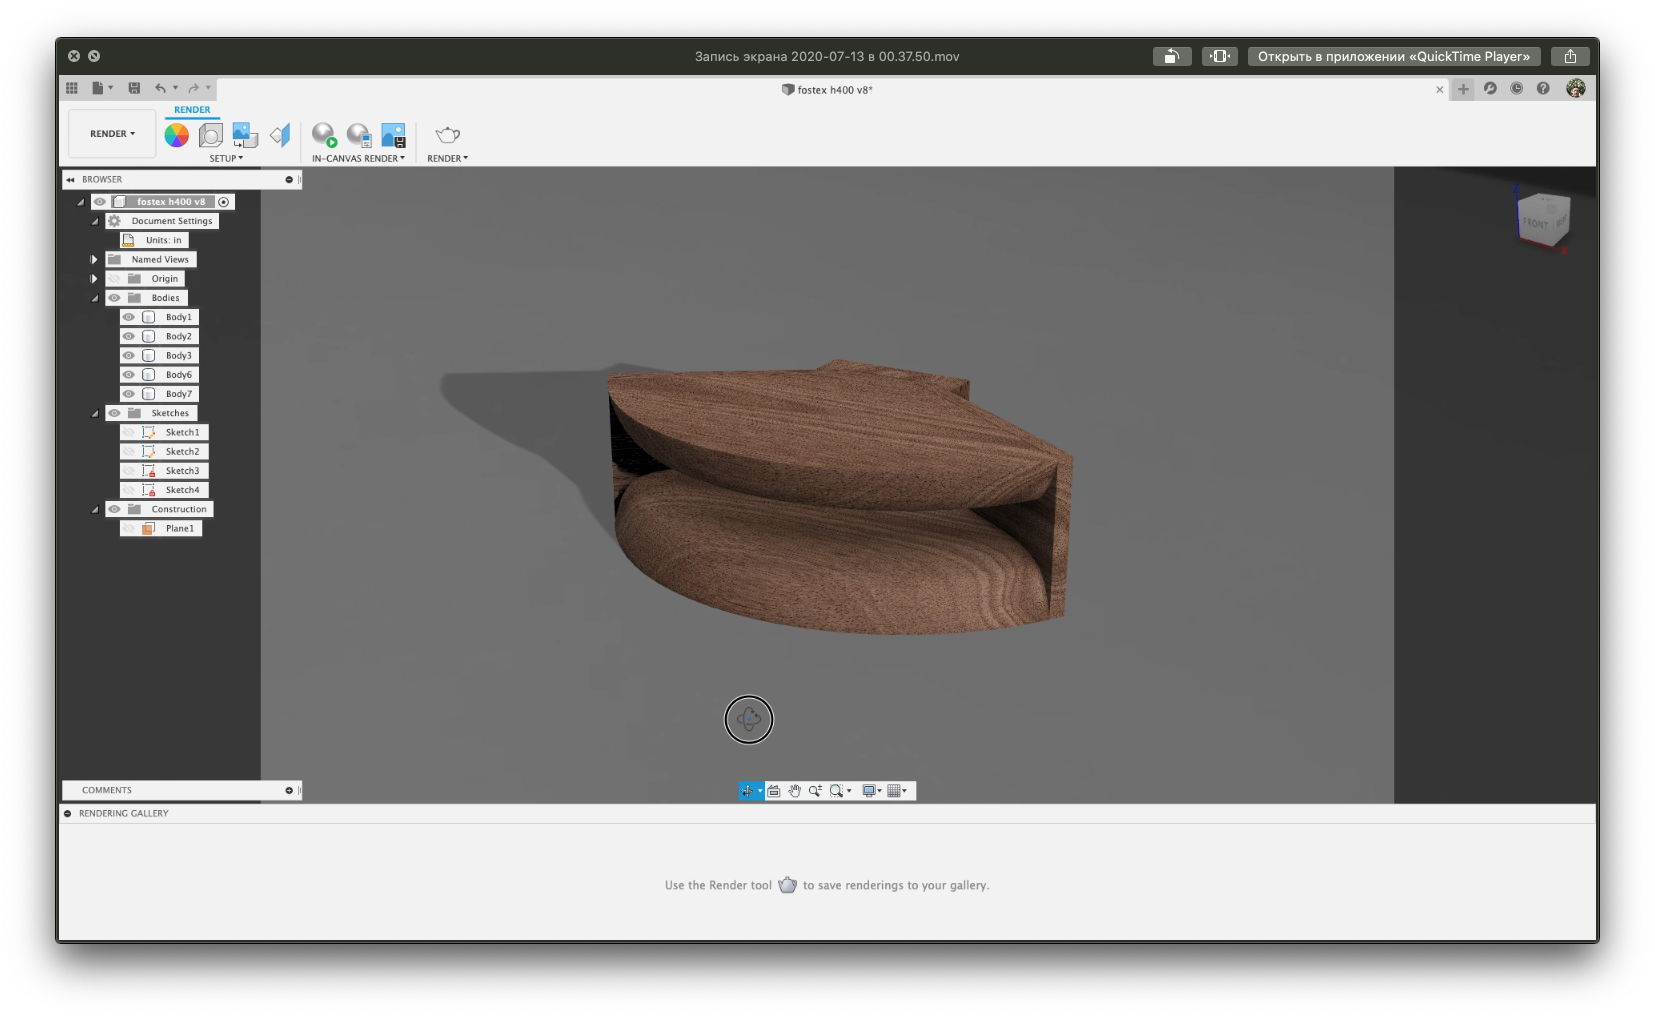This screenshot has height=1017, width=1655.
Task: Hide Body1 using its eye icon
Action: coord(129,317)
